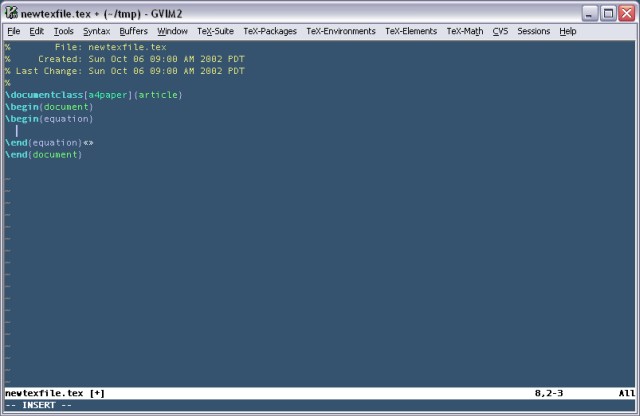640x416 pixels.
Task: Open the Window menu
Action: [x=172, y=31]
